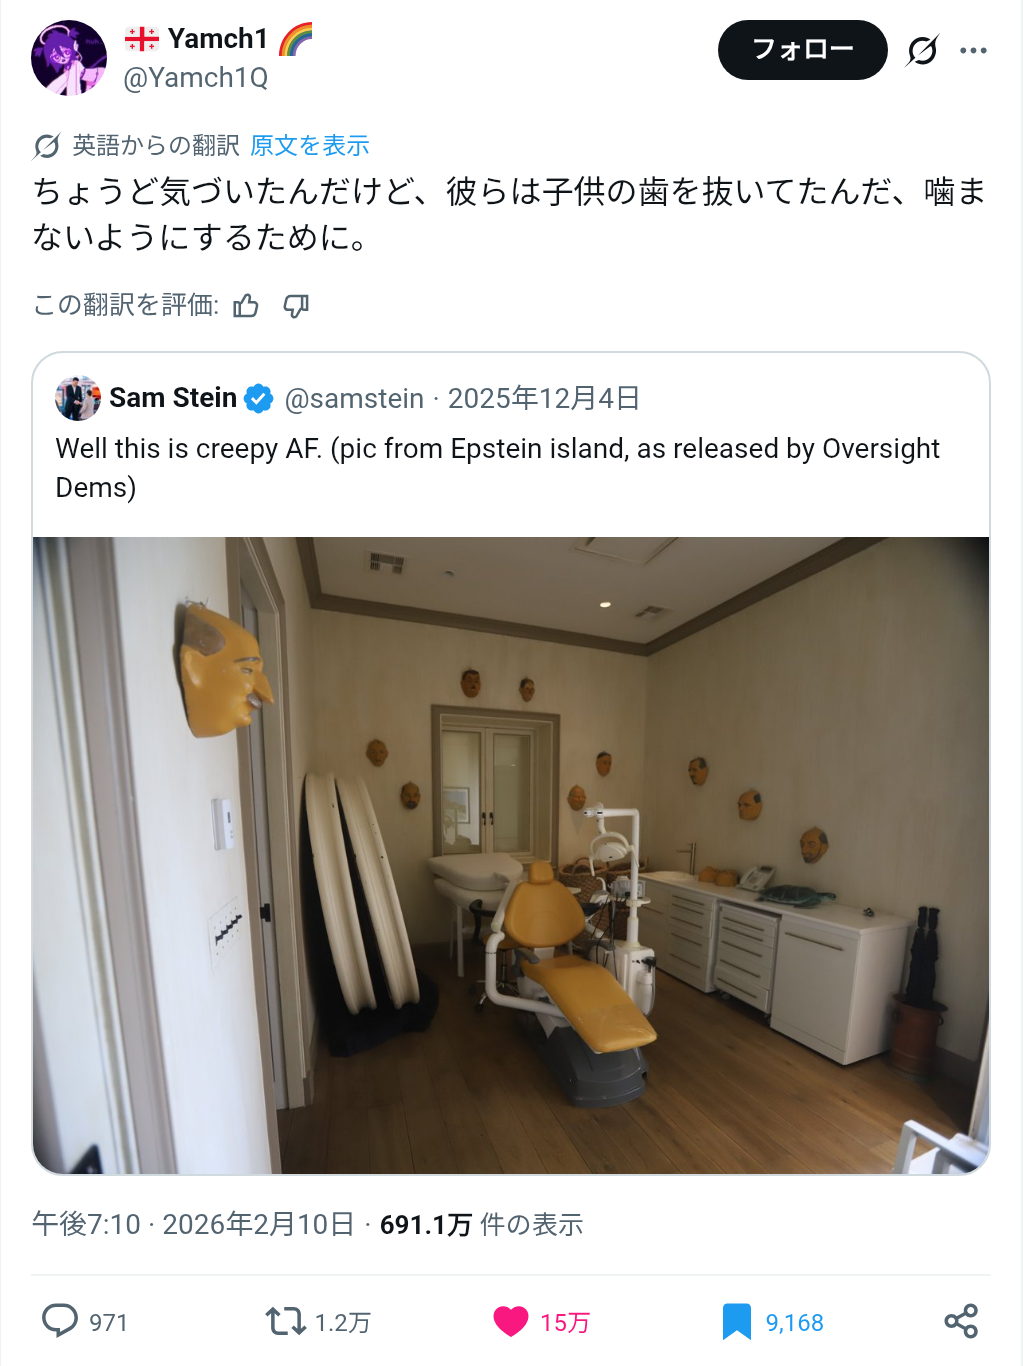Open the @samstein handle link

pos(354,398)
